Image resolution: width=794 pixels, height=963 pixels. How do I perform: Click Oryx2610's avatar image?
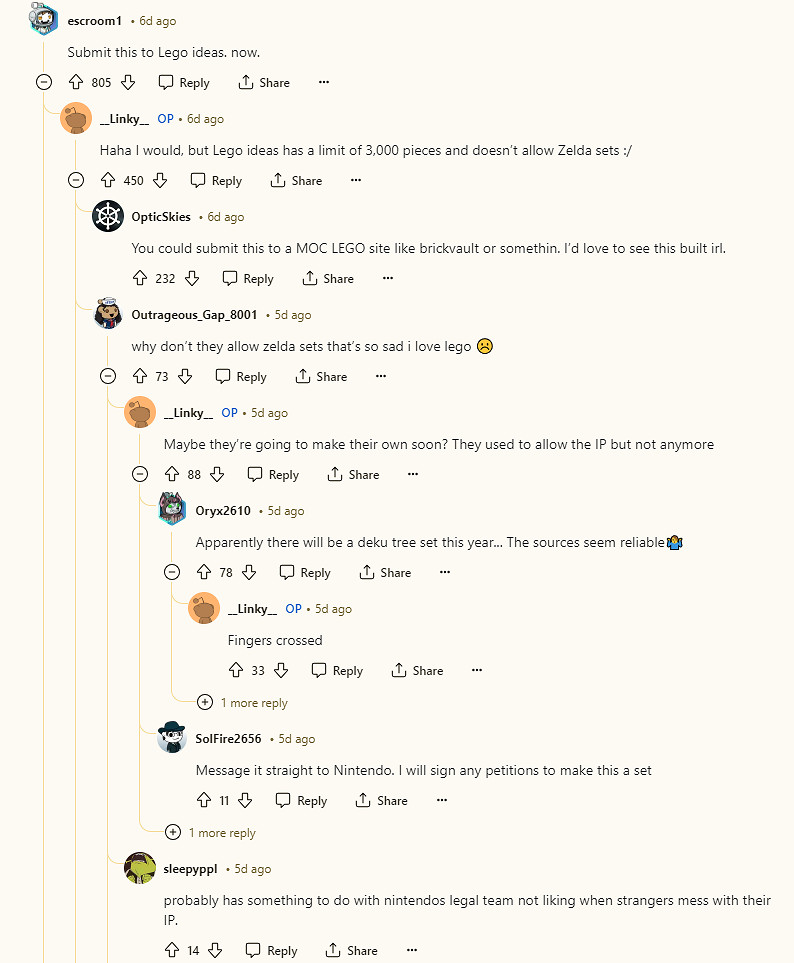tap(172, 510)
